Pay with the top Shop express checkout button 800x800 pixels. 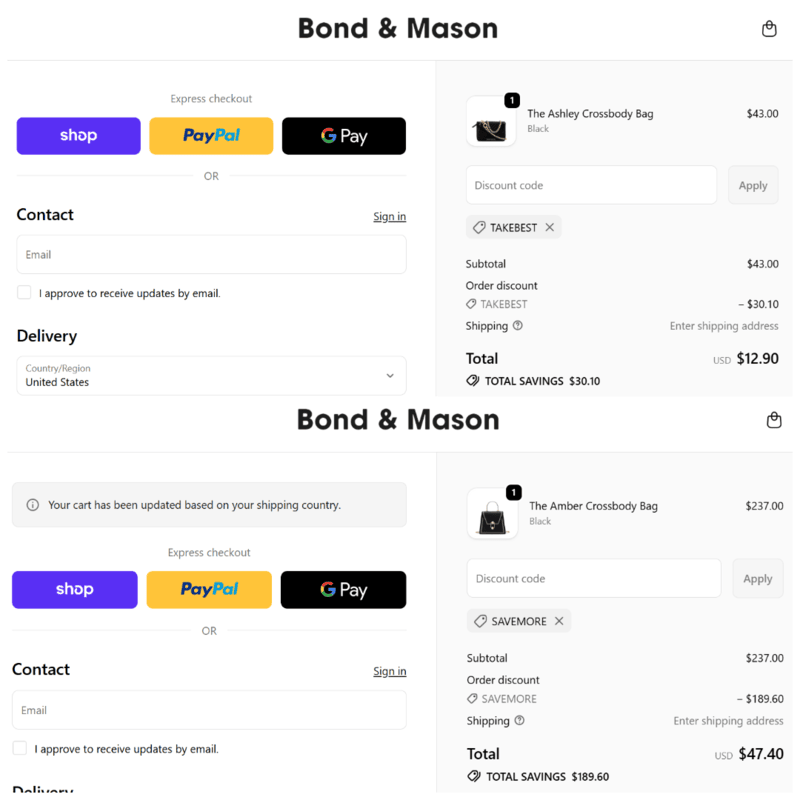[x=78, y=136]
